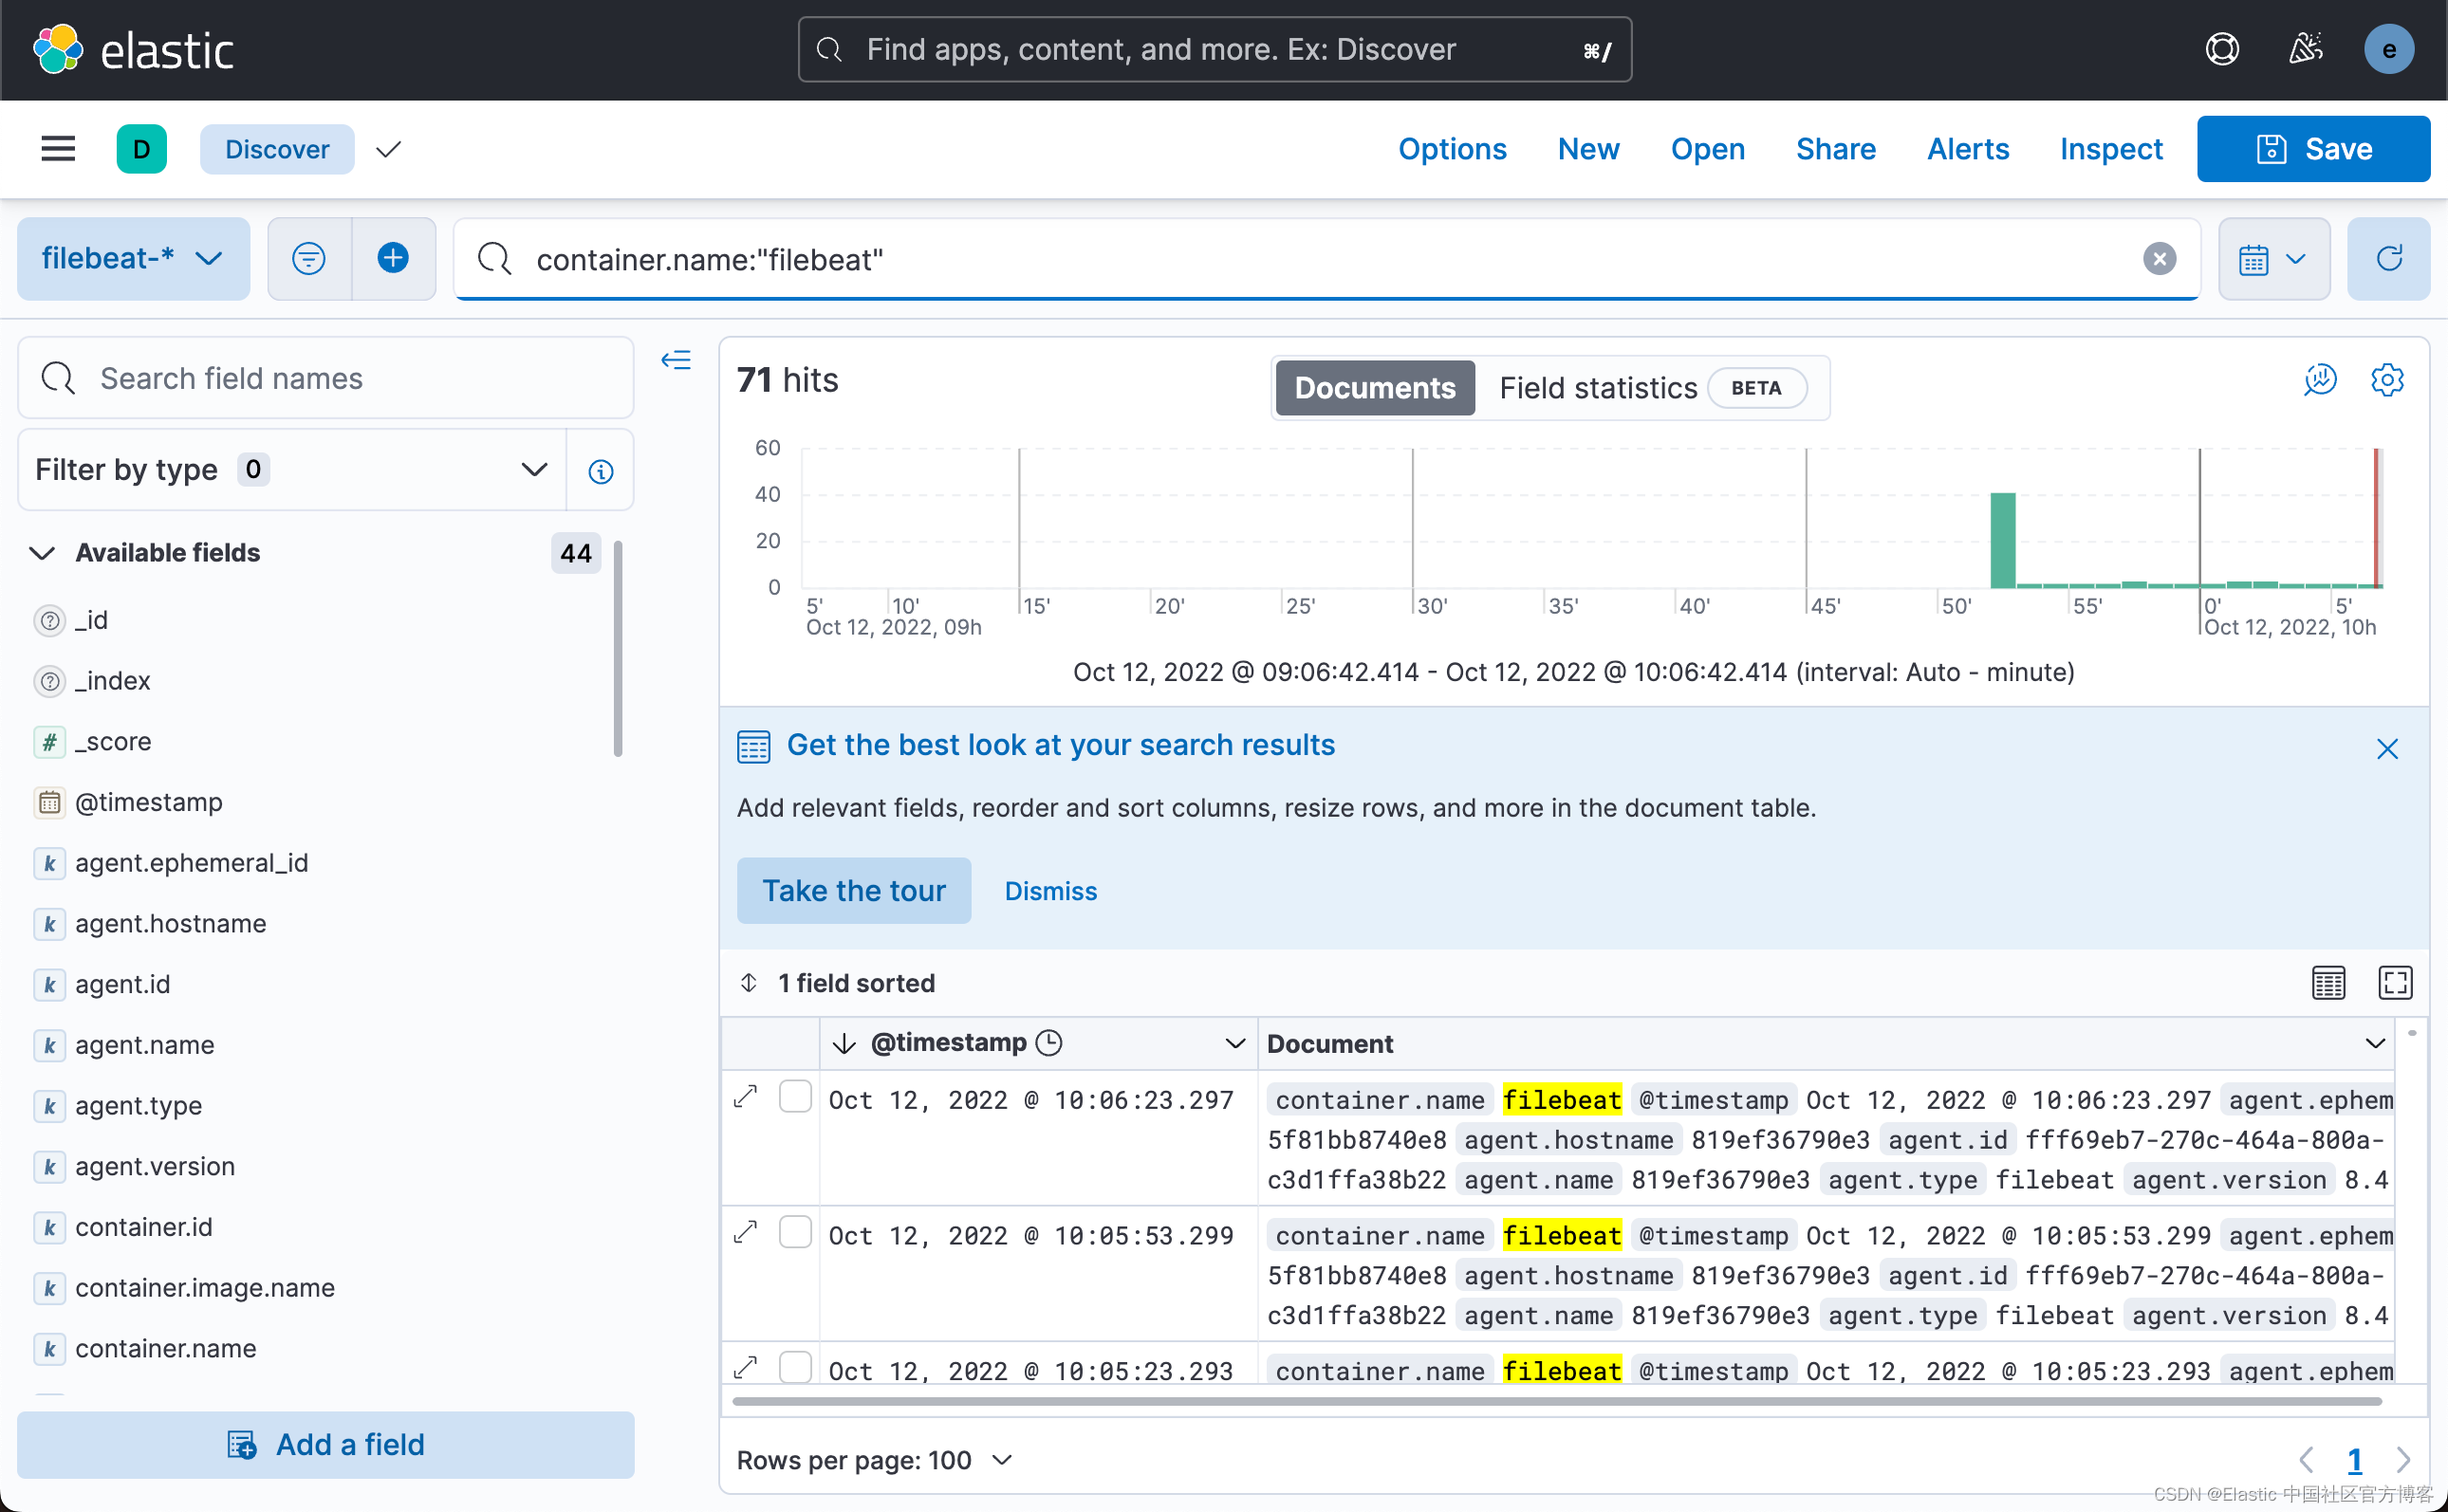2448x1512 pixels.
Task: Open the saved filters menu icon
Action: (309, 259)
